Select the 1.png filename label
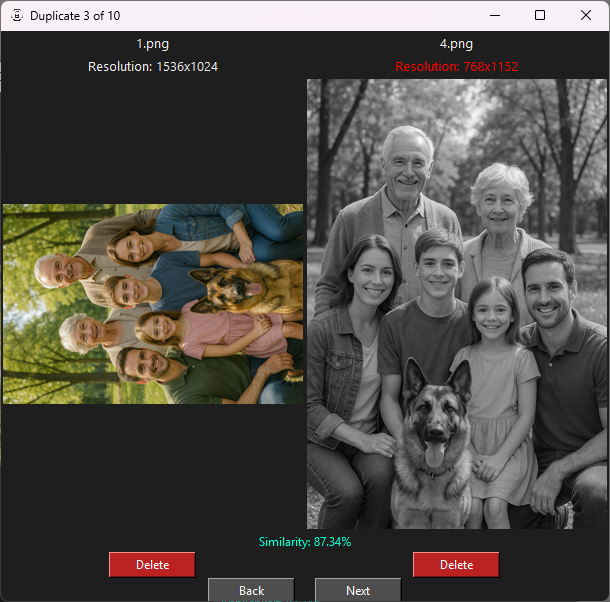Screen dimensions: 610x602 pyautogui.click(x=152, y=44)
